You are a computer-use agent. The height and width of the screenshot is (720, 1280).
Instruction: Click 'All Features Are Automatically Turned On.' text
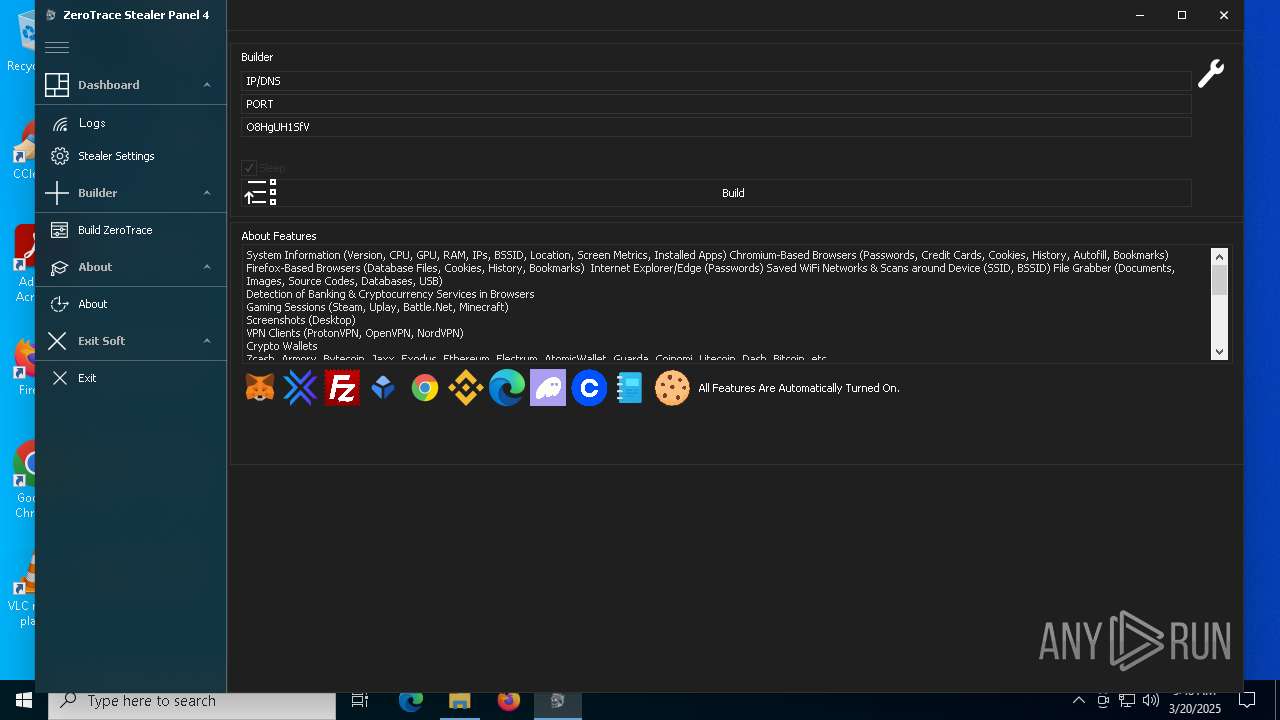click(x=799, y=388)
